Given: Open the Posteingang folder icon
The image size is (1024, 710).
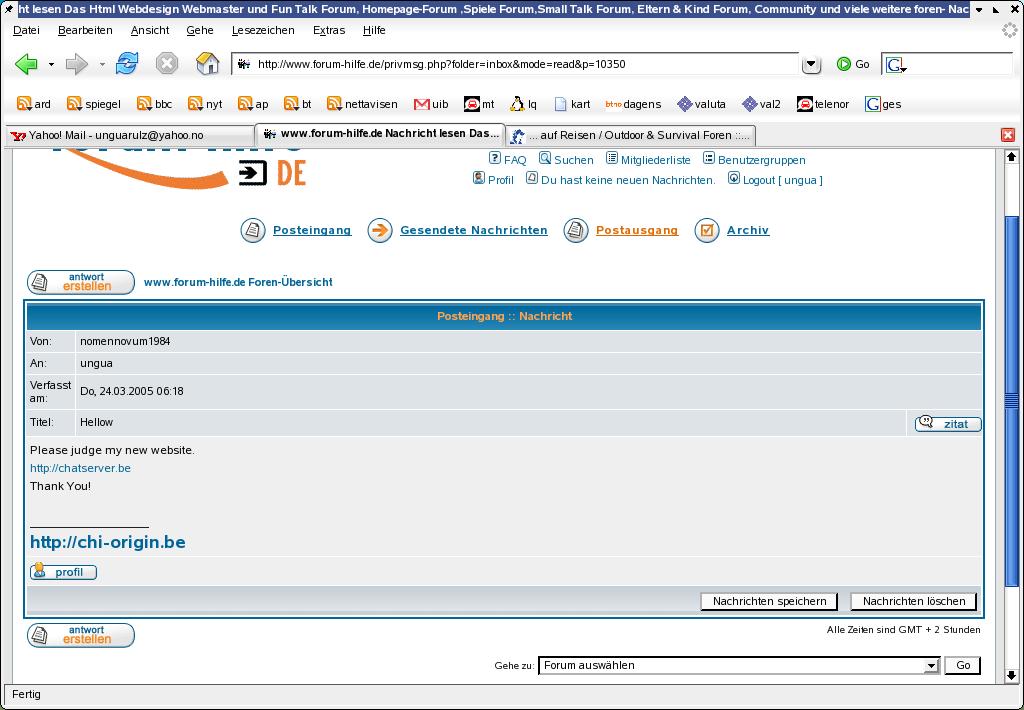Looking at the screenshot, I should (253, 231).
